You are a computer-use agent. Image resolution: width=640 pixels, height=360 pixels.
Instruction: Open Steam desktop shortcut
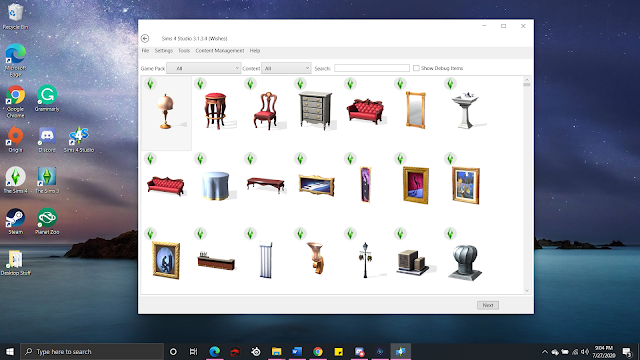(x=15, y=221)
